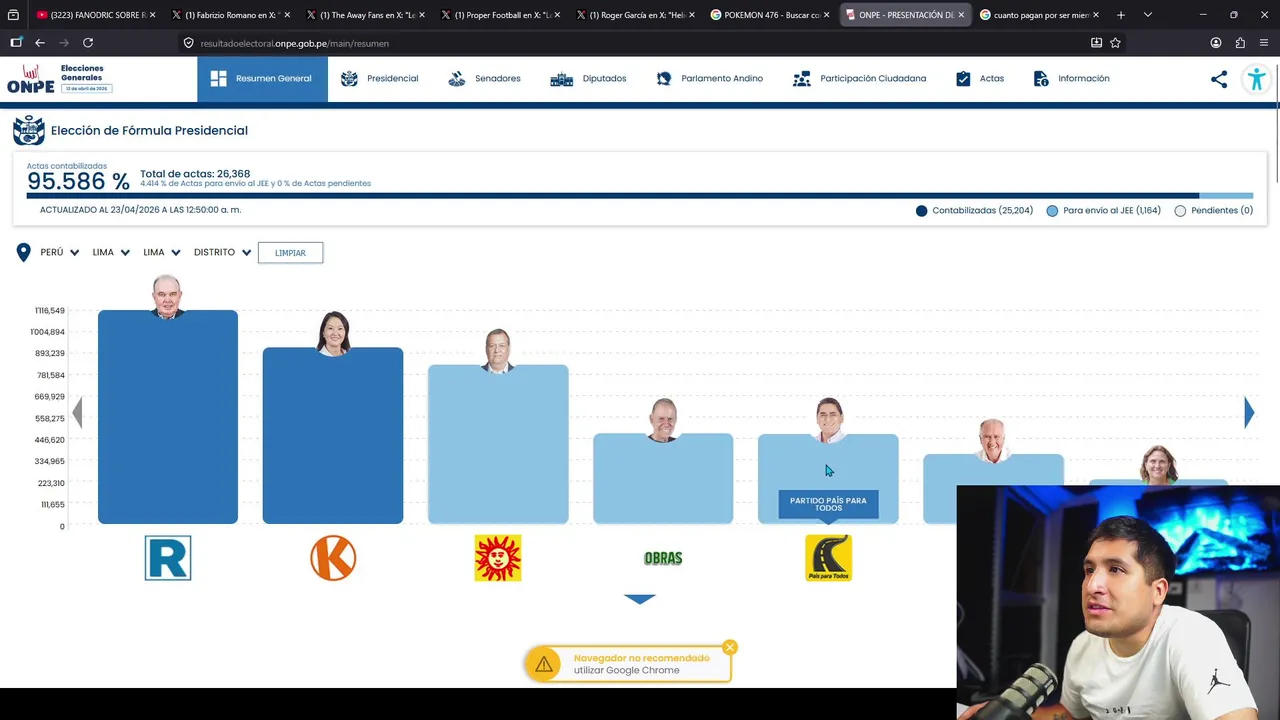Open the ONPE Elecciones Generales logo
This screenshot has width=1280, height=720.
pyautogui.click(x=59, y=79)
